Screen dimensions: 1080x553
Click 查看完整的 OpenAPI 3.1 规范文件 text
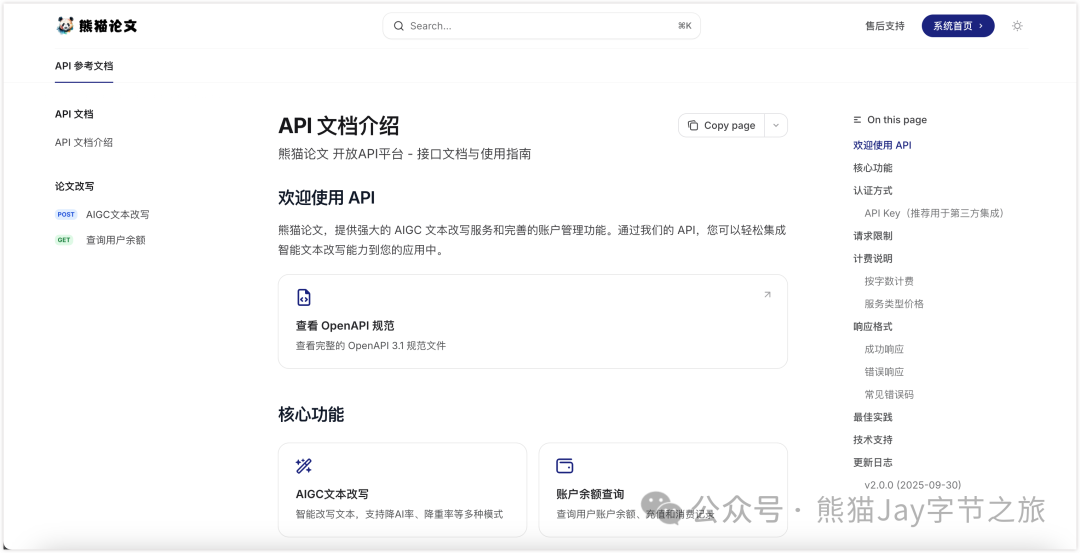(x=371, y=346)
